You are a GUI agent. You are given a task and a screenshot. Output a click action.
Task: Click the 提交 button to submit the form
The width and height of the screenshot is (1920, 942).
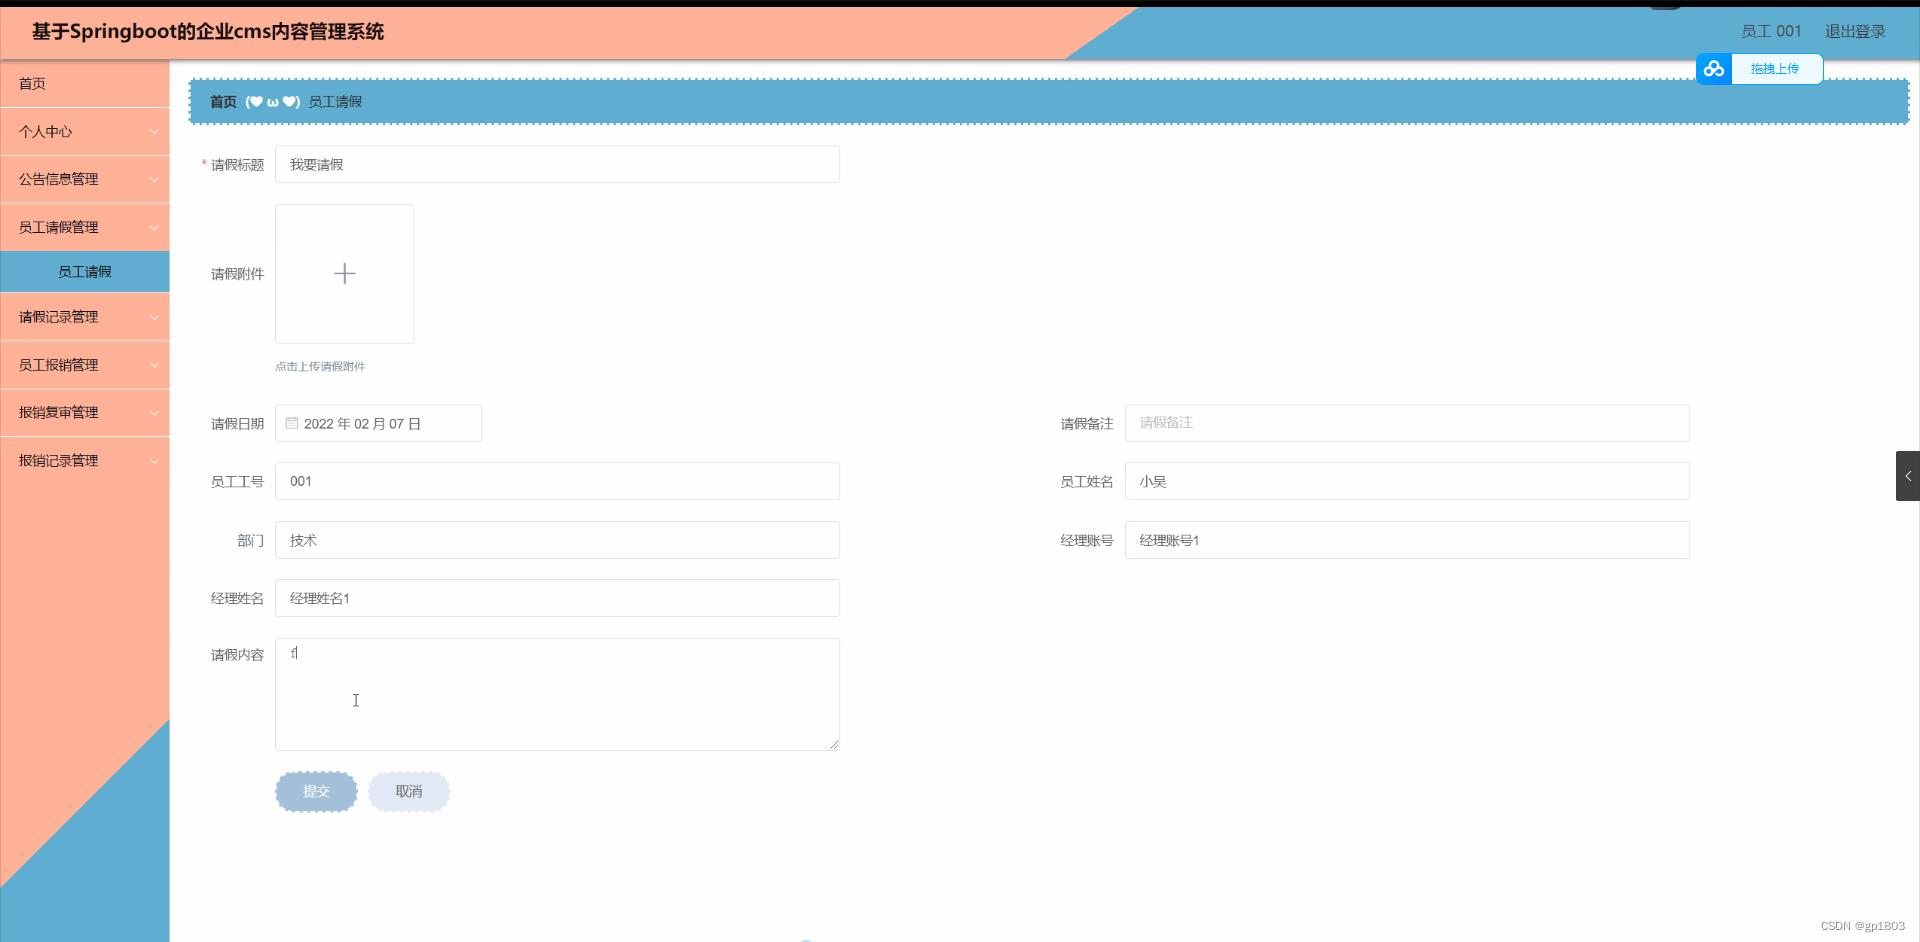315,791
